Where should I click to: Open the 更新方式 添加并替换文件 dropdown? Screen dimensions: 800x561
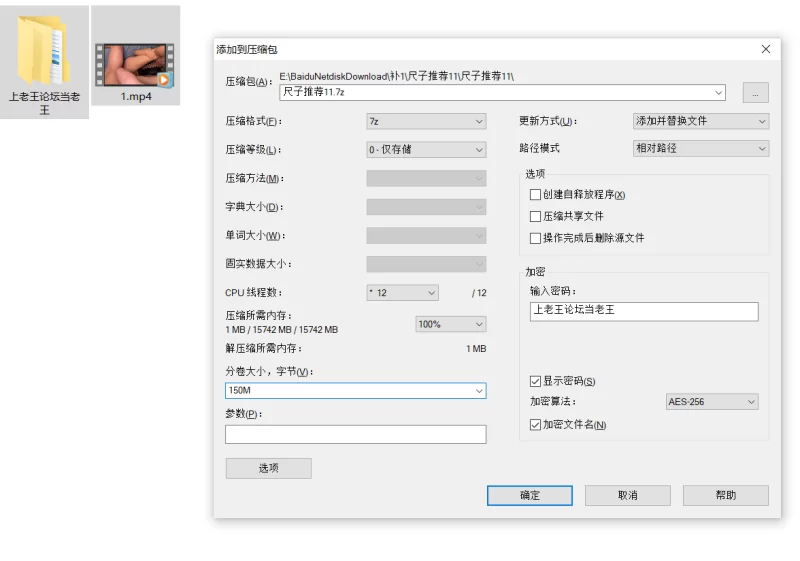pyautogui.click(x=701, y=121)
